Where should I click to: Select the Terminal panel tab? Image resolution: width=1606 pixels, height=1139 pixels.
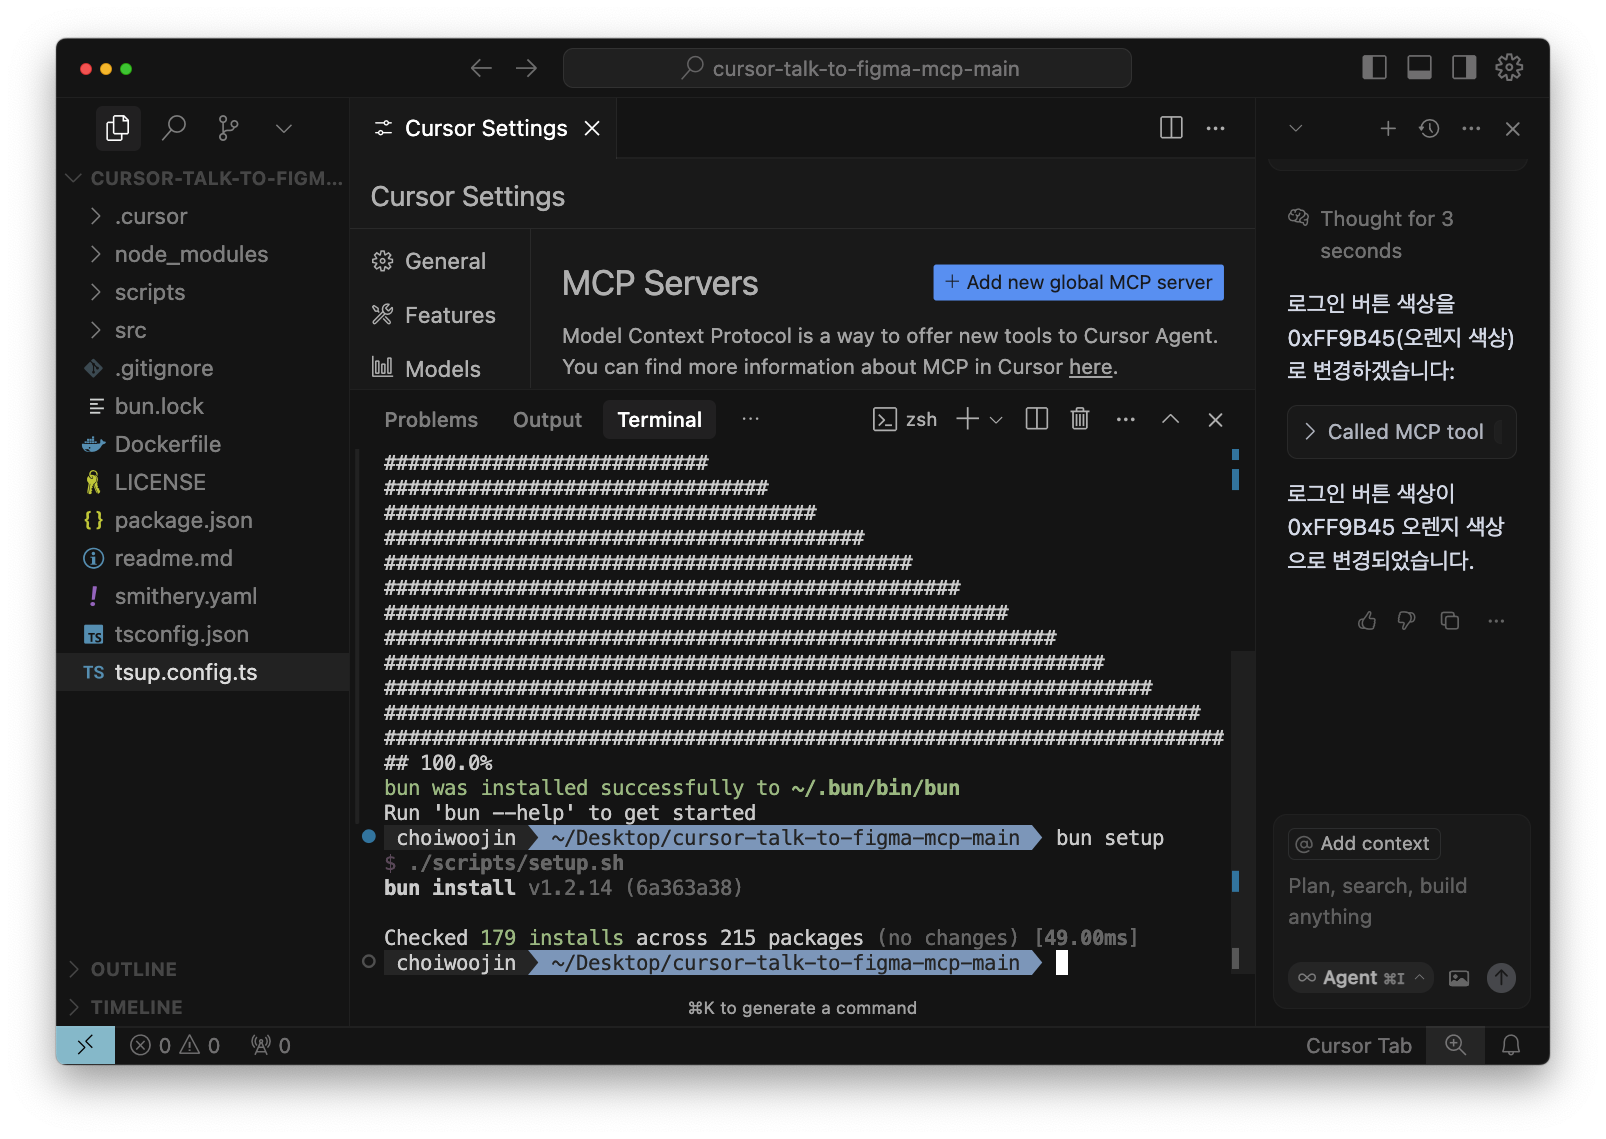(659, 420)
